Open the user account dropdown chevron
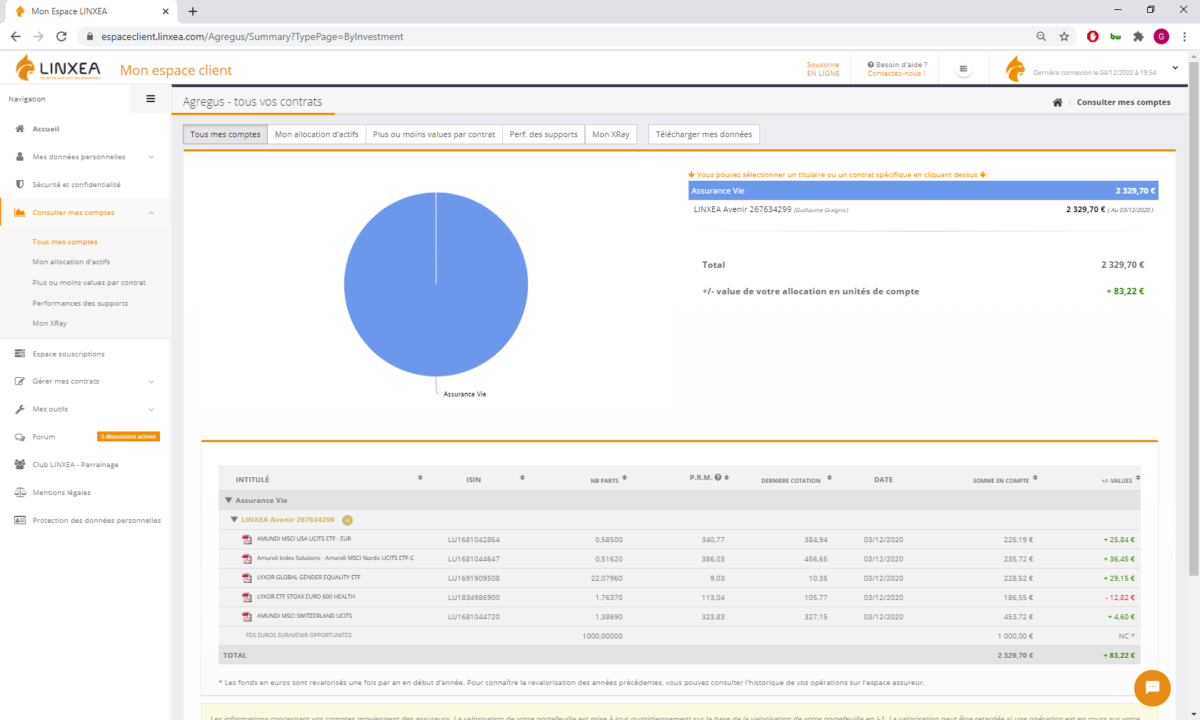The image size is (1200, 720). pos(1175,68)
